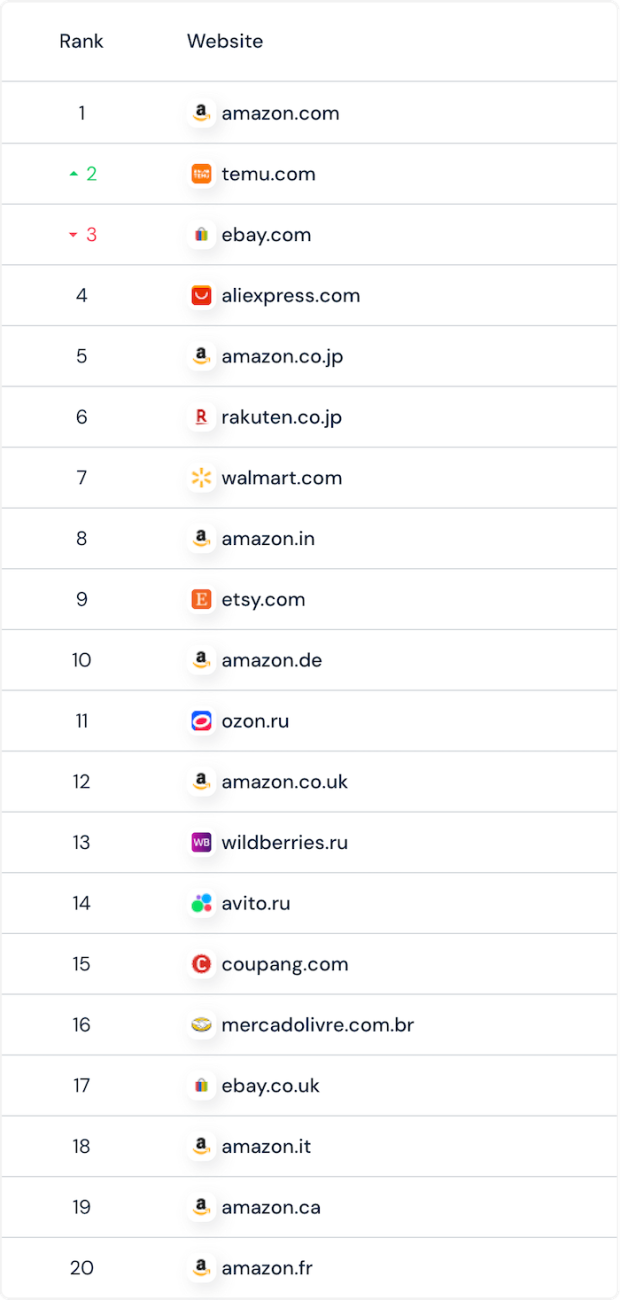The image size is (620, 1300).
Task: Click the Amazon favicon next to amazon.com
Action: (201, 113)
